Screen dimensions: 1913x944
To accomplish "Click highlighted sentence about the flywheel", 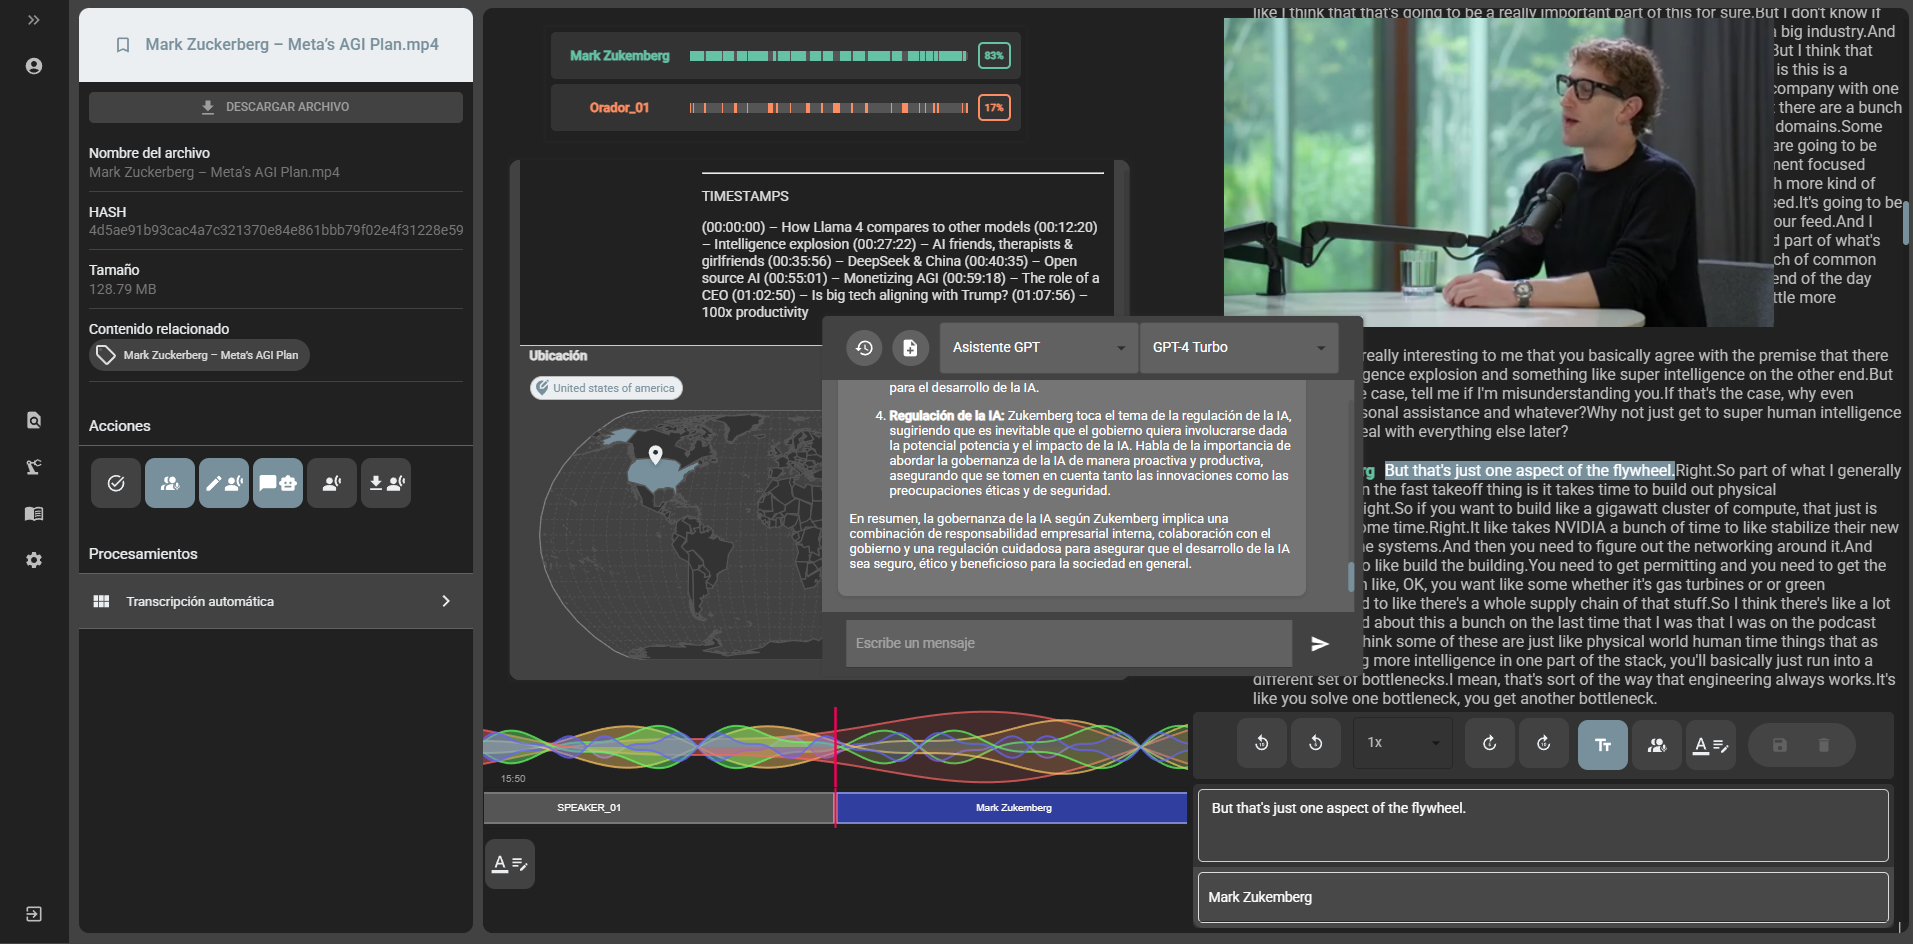I will 1529,471.
